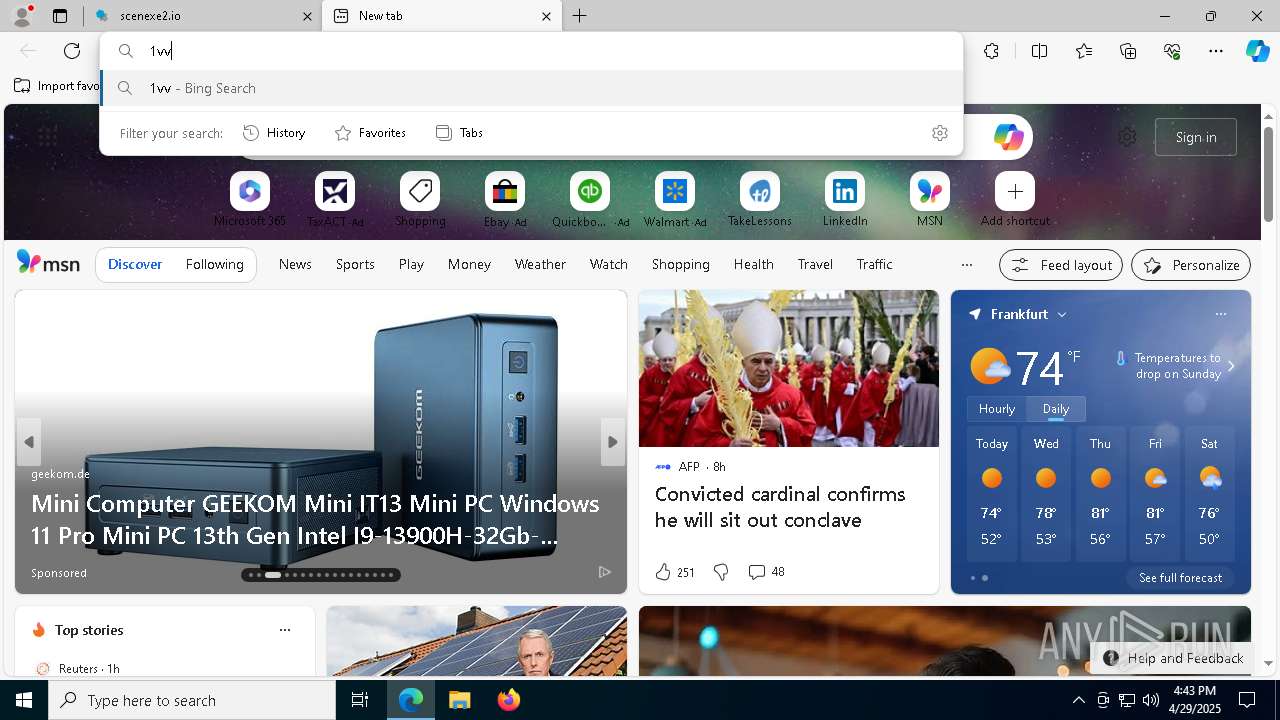Open Favorites star icon in toolbar
The image size is (1280, 720).
[x=1084, y=51]
